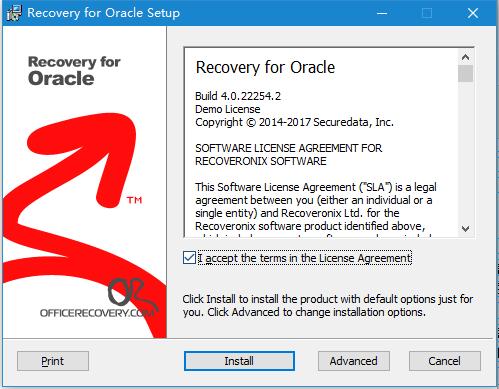Click the installer icon in the title bar
This screenshot has height=389, width=499.
point(14,13)
